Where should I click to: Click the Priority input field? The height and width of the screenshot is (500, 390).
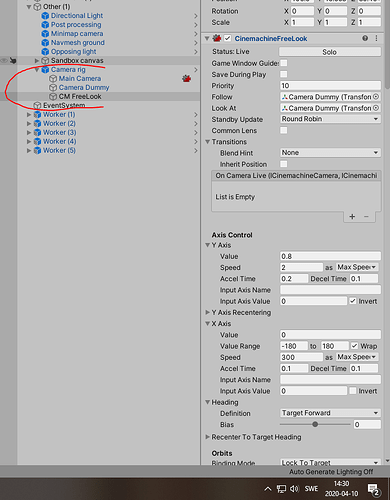point(330,86)
